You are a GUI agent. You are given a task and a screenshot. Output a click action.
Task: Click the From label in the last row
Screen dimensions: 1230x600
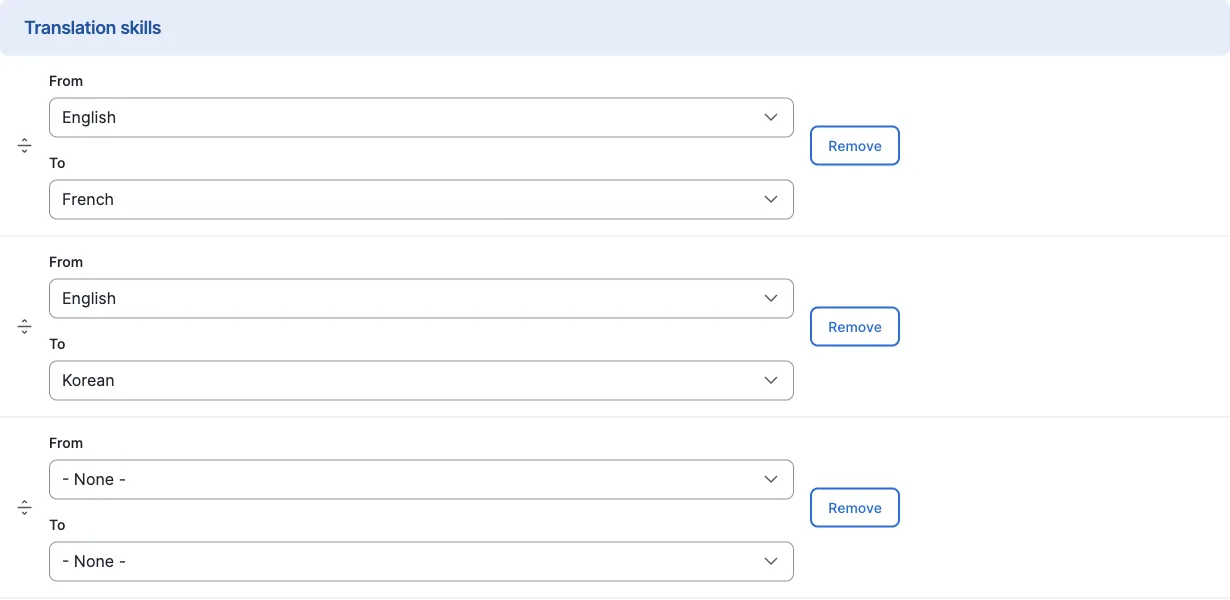pyautogui.click(x=66, y=443)
